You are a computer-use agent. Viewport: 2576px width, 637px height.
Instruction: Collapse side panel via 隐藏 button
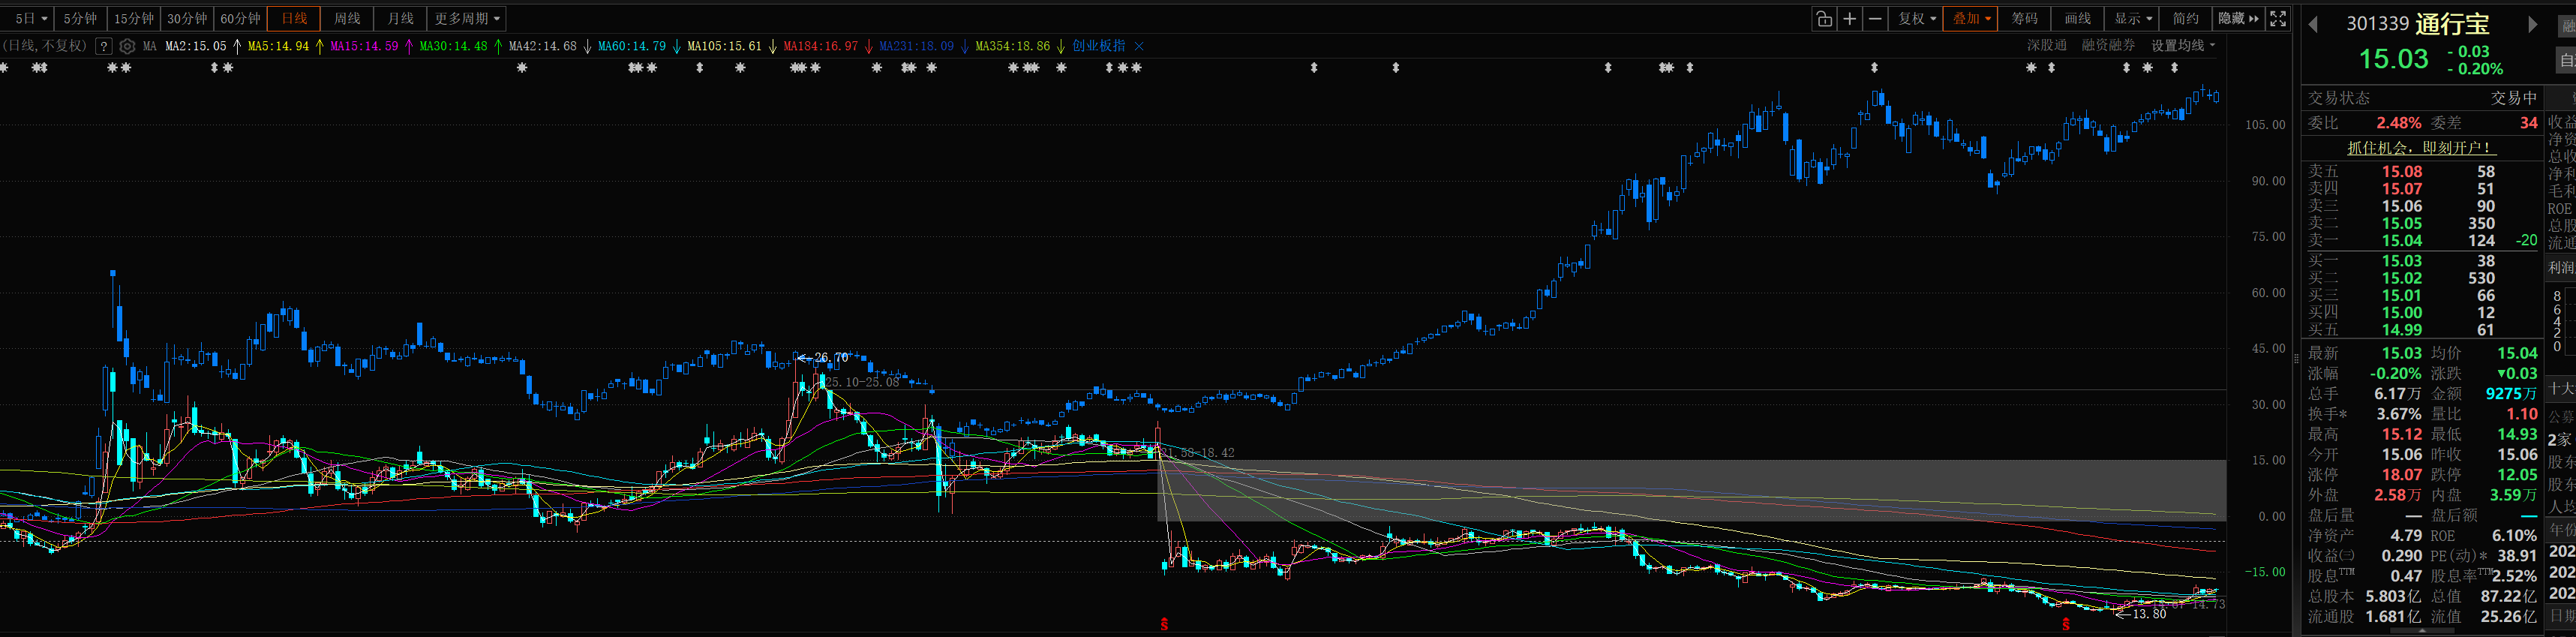[2238, 19]
